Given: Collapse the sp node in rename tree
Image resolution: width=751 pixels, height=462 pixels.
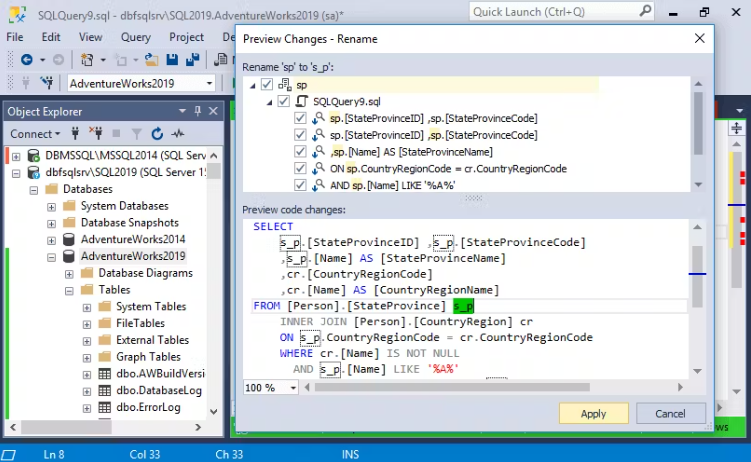Looking at the screenshot, I should [252, 86].
